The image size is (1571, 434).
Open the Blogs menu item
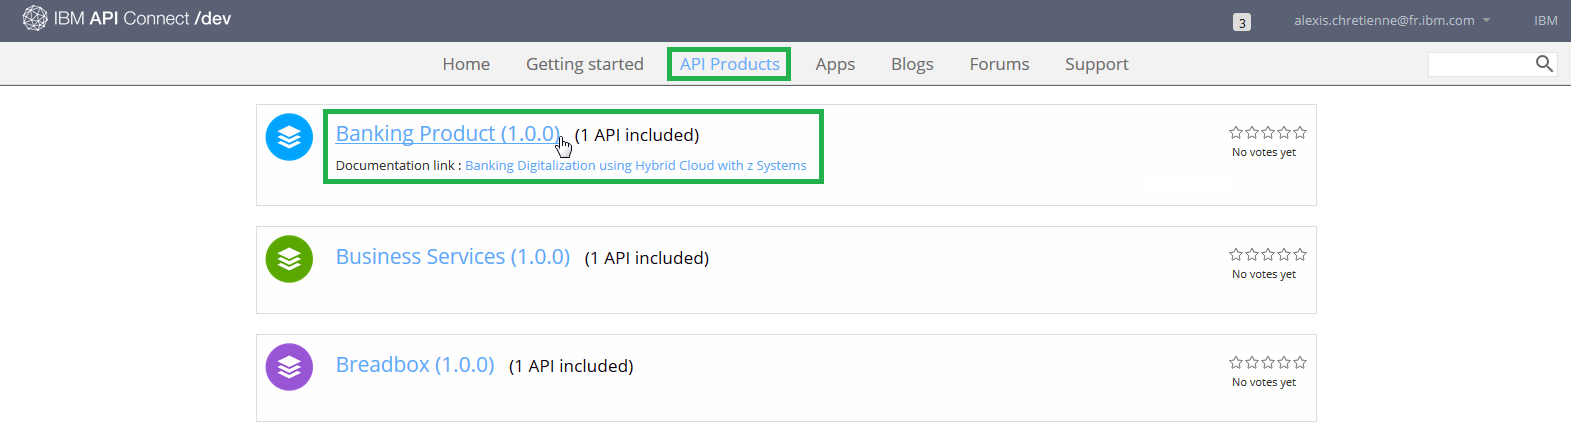click(912, 64)
